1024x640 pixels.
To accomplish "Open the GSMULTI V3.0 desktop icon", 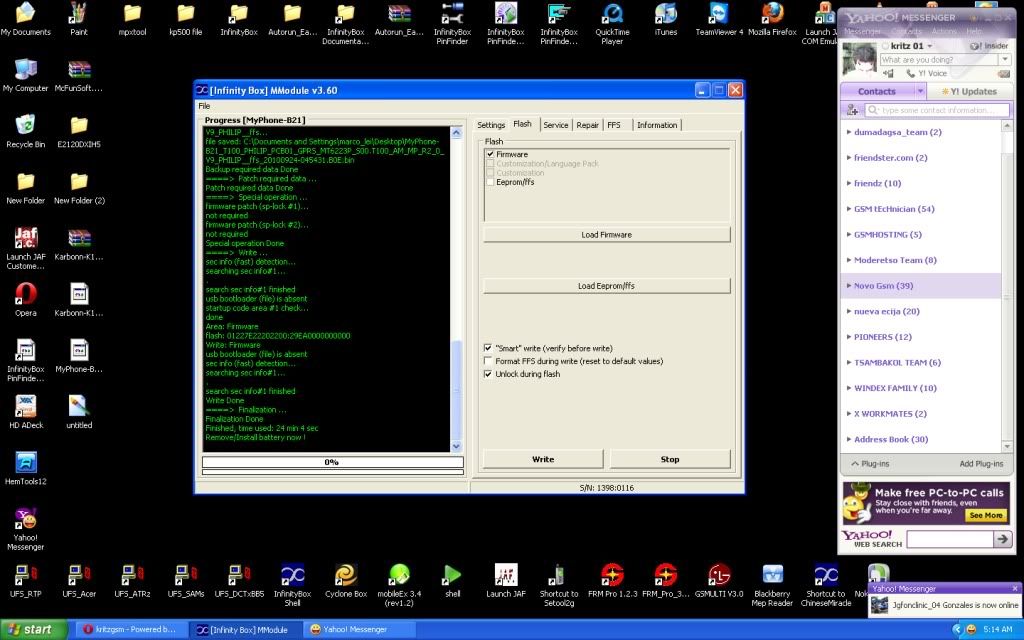I will coord(719,580).
